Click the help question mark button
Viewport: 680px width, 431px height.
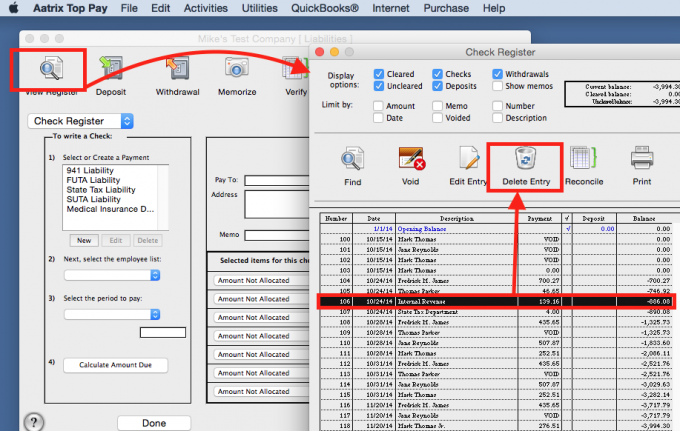tap(34, 421)
